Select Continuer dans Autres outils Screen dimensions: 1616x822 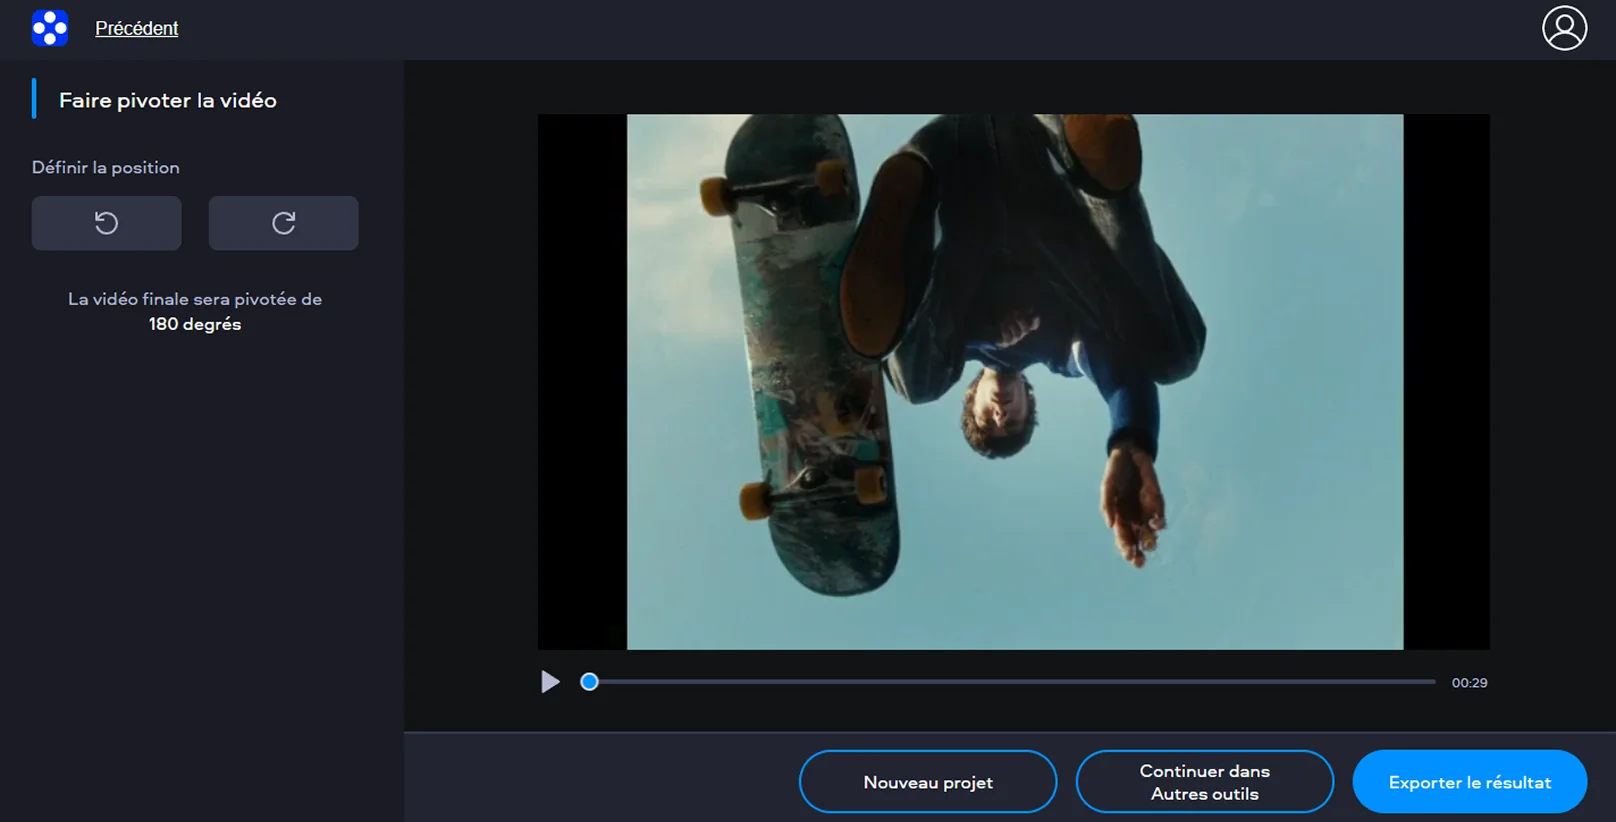click(x=1204, y=782)
